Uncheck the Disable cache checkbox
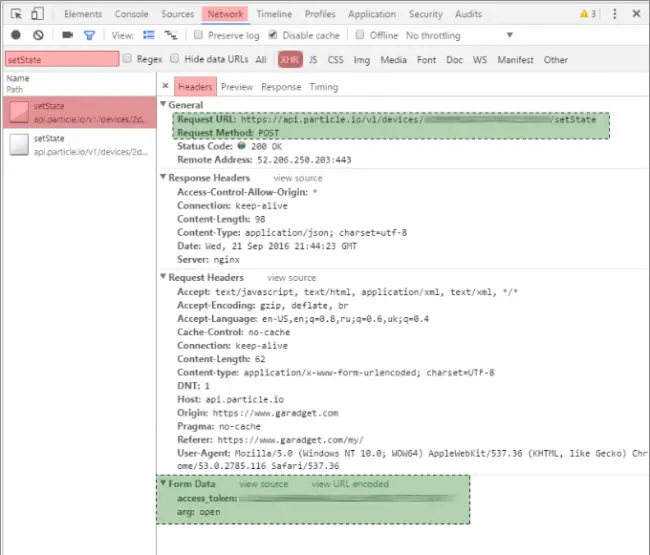650x555 pixels. 272,35
